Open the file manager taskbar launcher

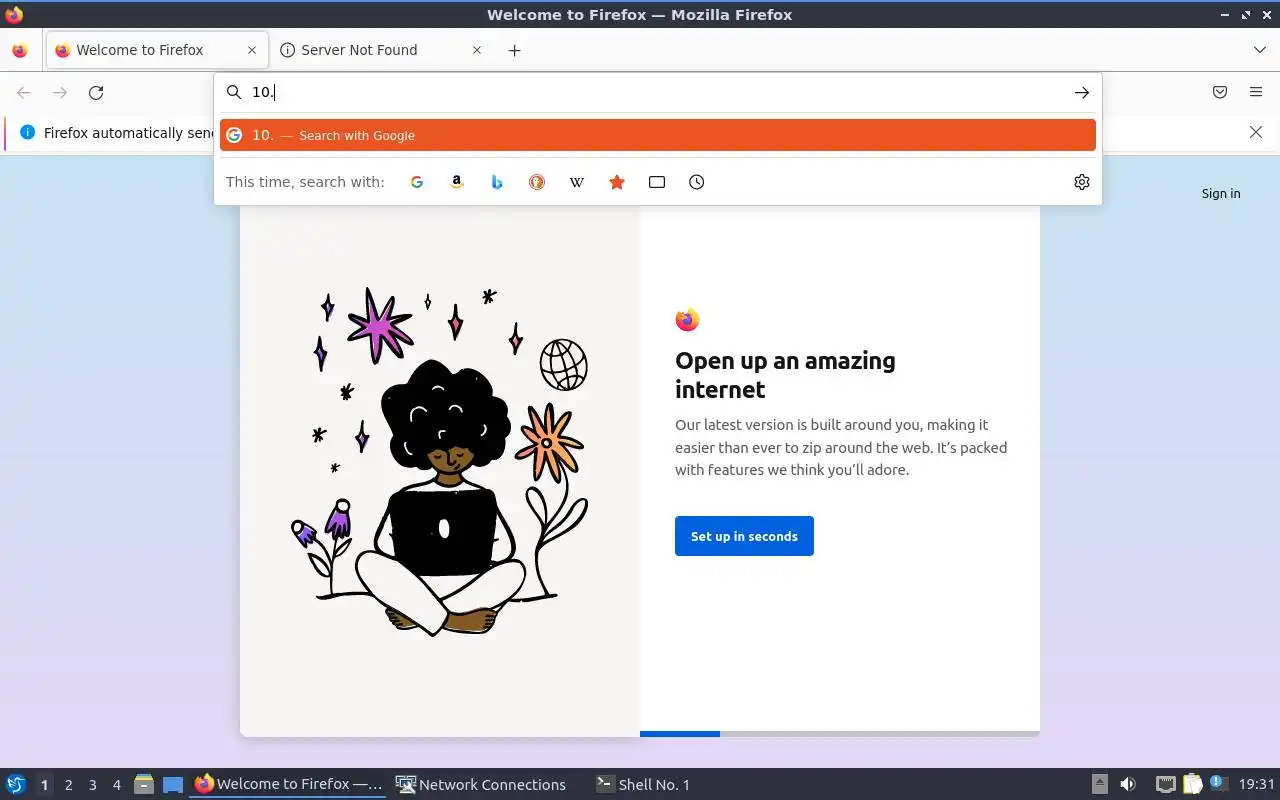coord(144,784)
